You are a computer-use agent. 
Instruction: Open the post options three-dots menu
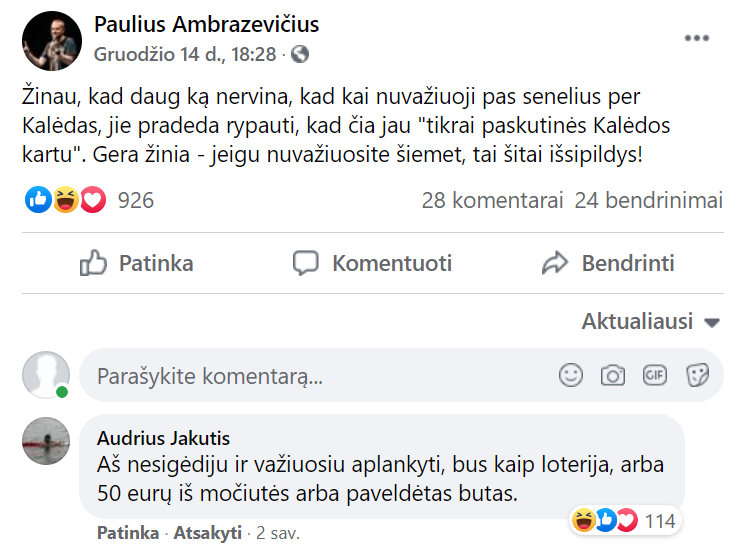[696, 39]
